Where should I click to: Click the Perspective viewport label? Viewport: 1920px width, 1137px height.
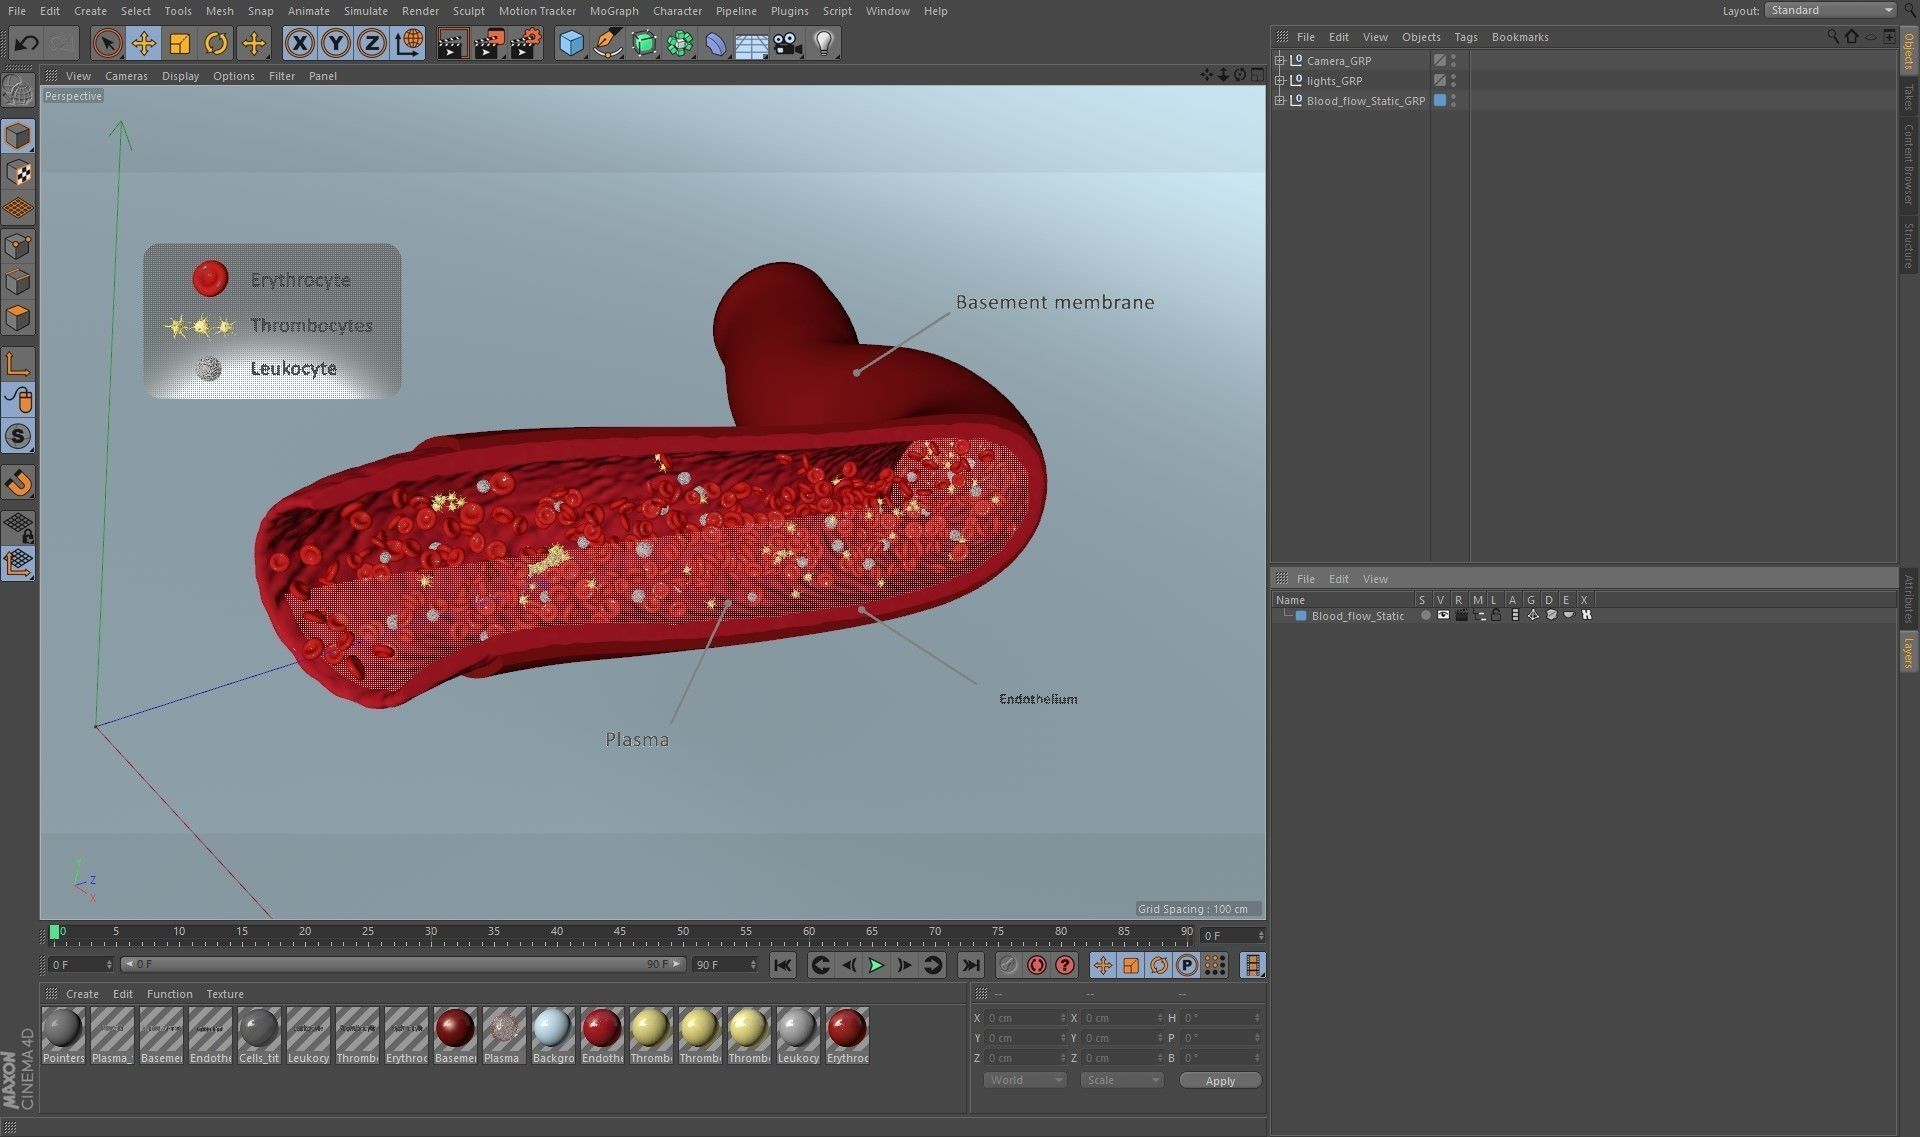[73, 96]
